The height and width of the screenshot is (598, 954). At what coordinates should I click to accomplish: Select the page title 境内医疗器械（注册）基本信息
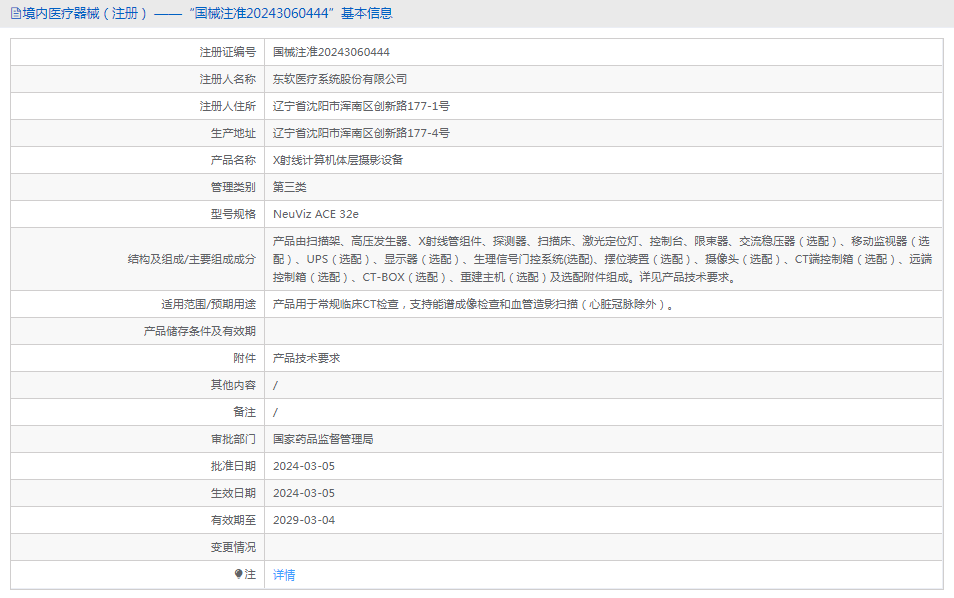click(207, 13)
